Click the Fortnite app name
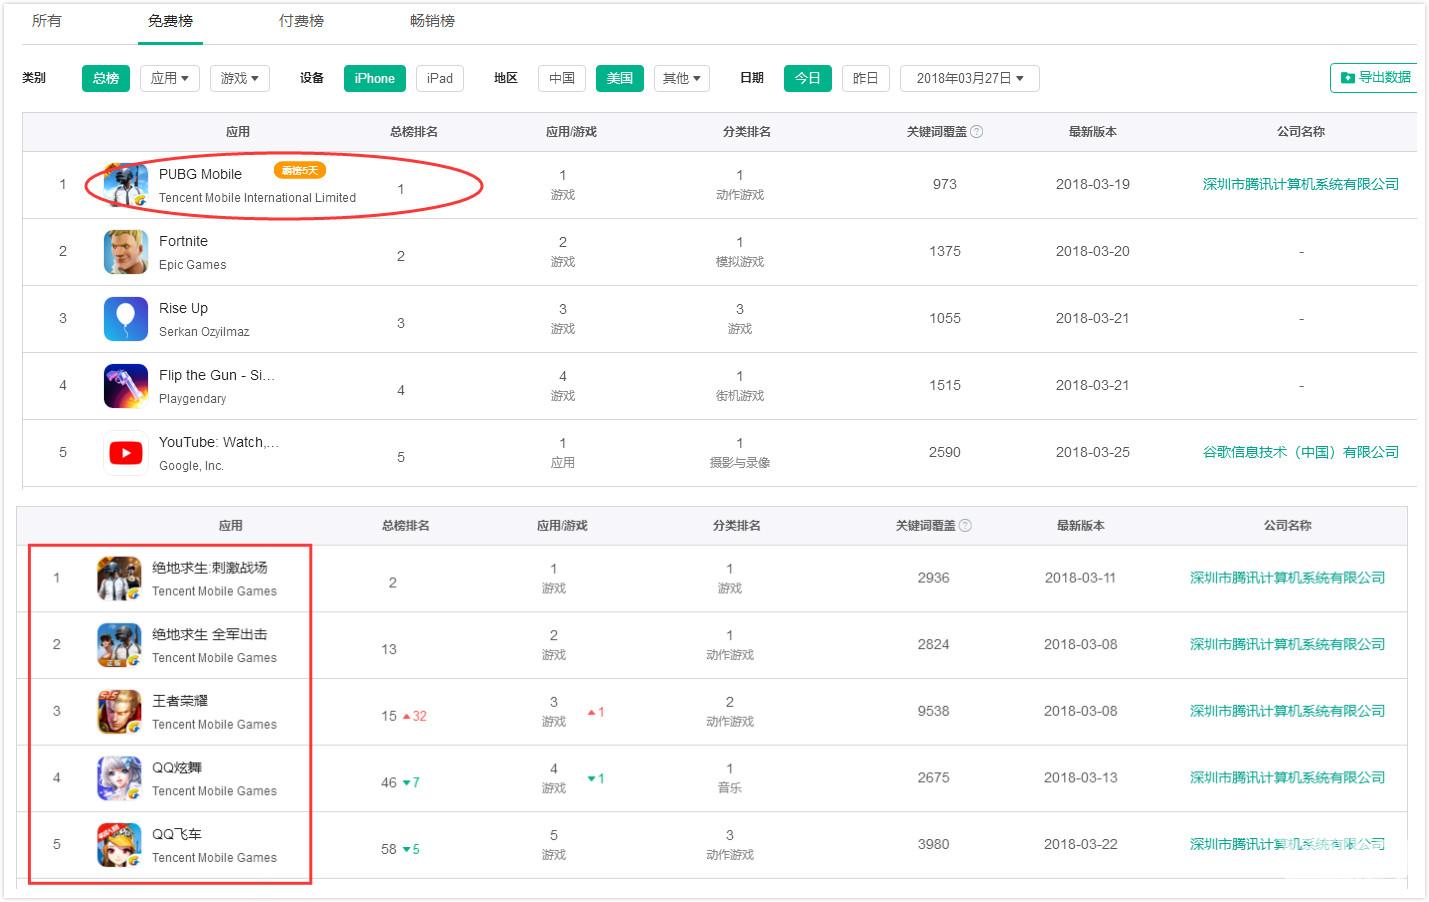 [x=184, y=241]
